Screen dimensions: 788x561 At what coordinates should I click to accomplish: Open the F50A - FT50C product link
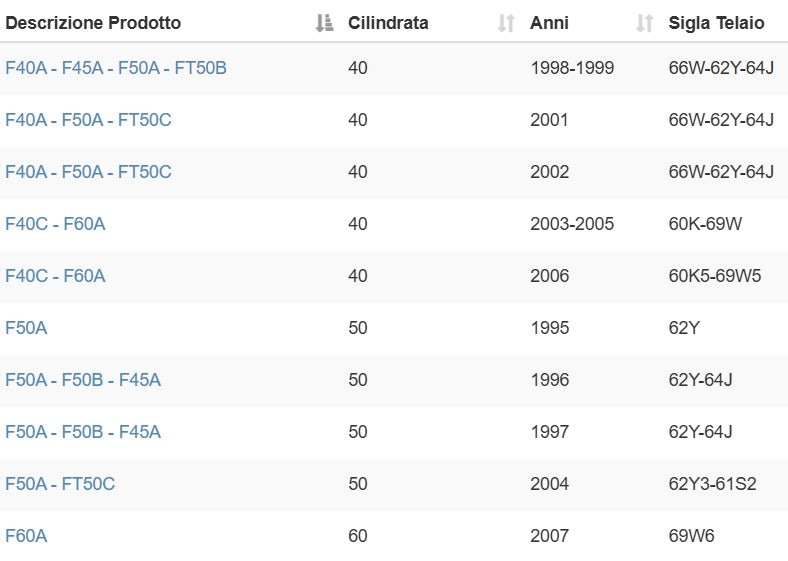[60, 484]
